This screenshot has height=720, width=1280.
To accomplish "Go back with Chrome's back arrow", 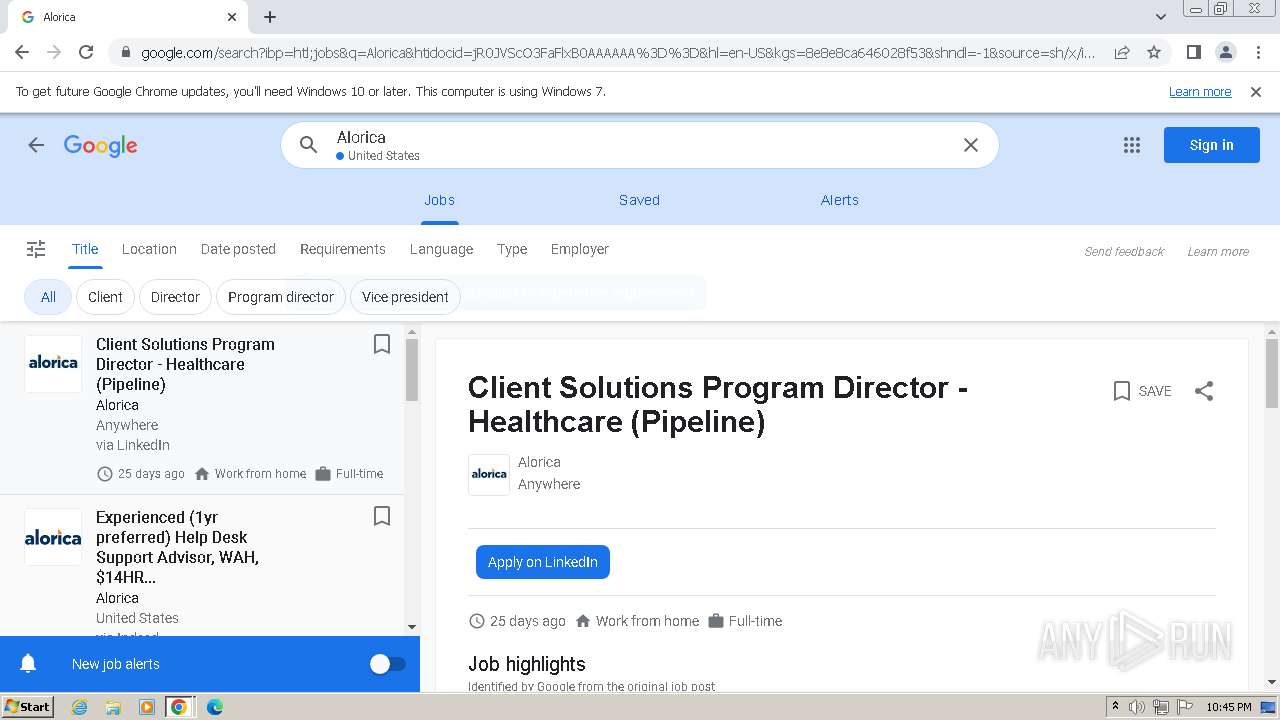I will [x=22, y=52].
